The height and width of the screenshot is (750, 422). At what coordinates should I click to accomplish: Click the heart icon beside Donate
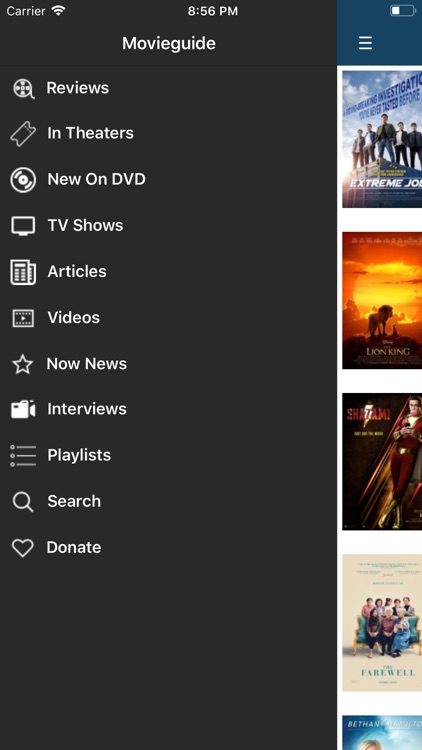(22, 548)
